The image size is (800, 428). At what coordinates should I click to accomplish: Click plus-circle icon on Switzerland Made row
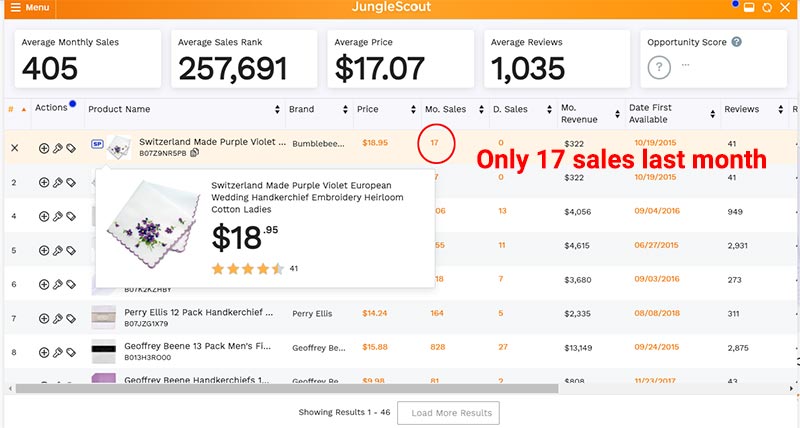coord(44,148)
